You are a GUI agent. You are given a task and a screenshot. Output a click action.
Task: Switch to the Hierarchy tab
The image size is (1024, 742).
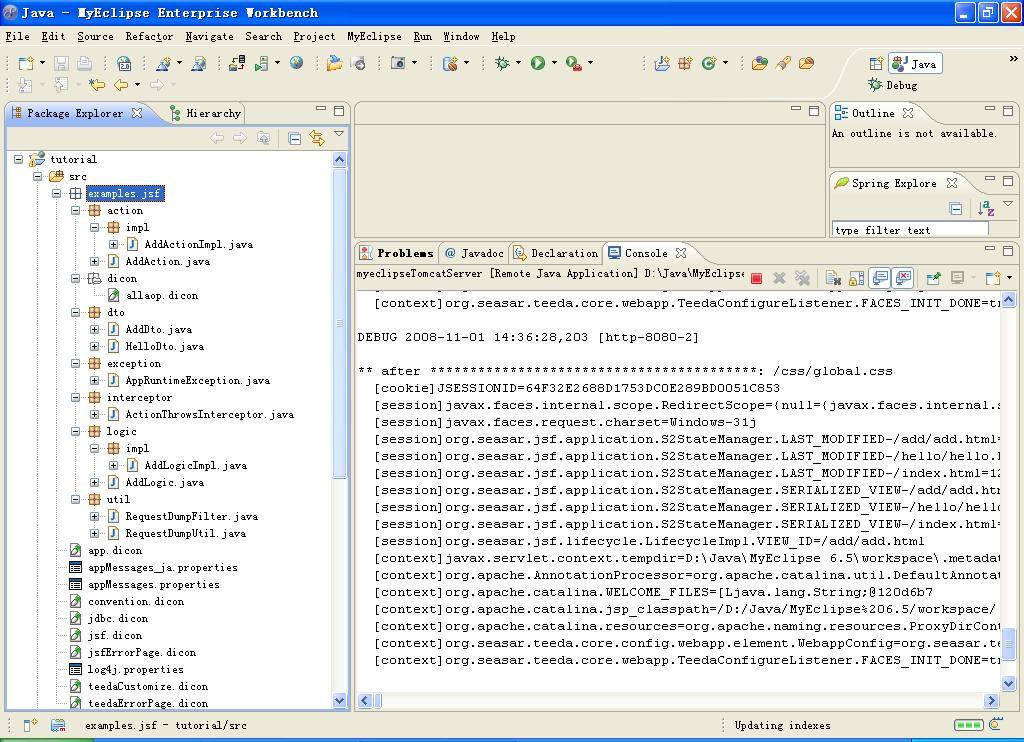point(205,114)
